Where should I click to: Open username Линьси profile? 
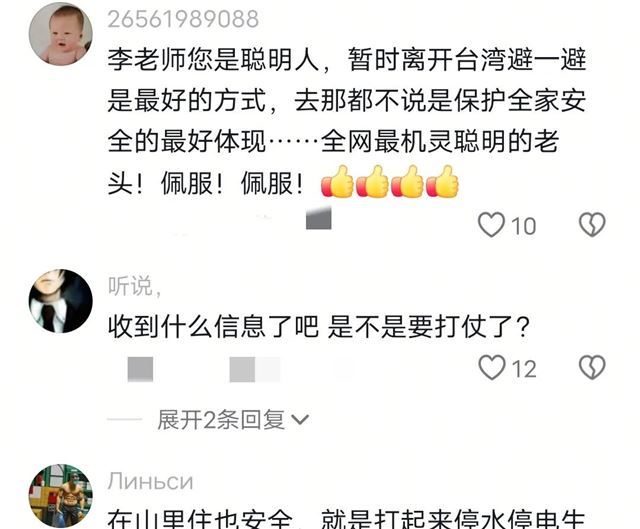click(x=150, y=482)
